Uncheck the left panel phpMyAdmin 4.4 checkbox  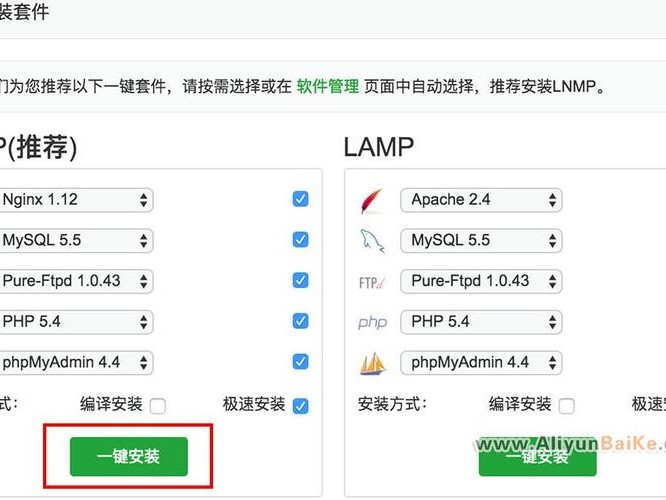coord(300,362)
